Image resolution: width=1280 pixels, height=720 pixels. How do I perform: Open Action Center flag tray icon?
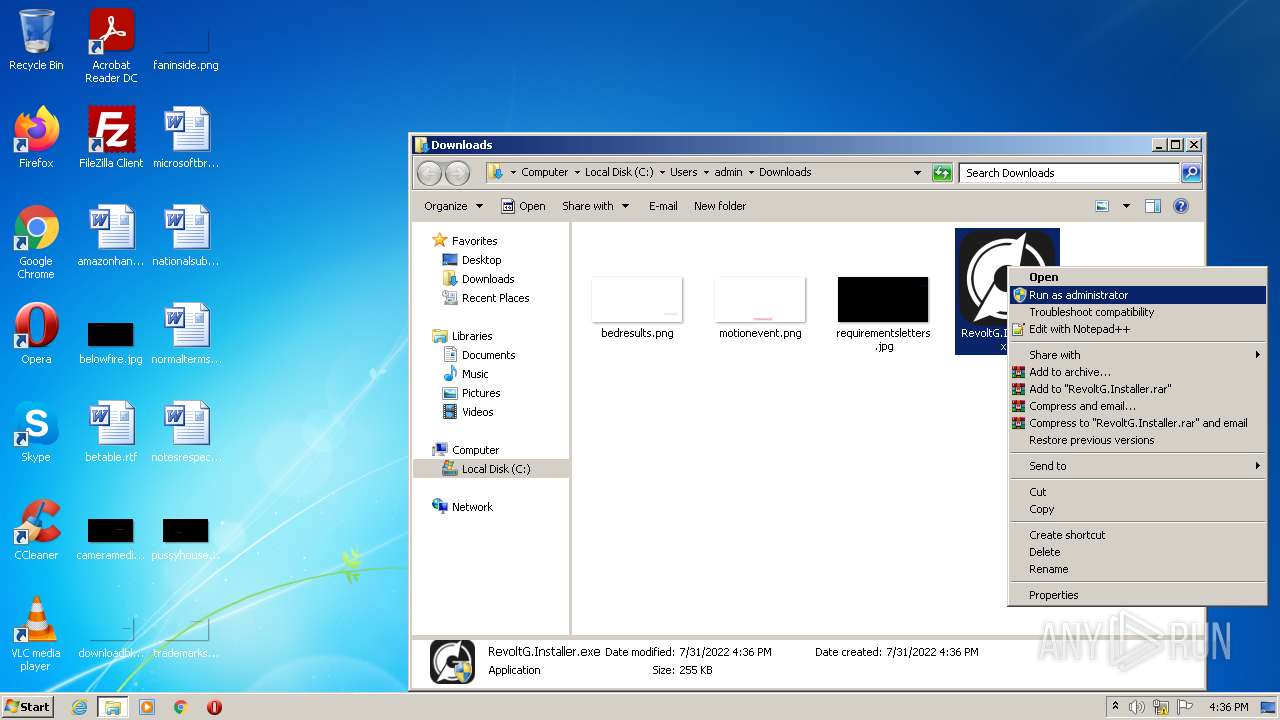pos(1185,707)
